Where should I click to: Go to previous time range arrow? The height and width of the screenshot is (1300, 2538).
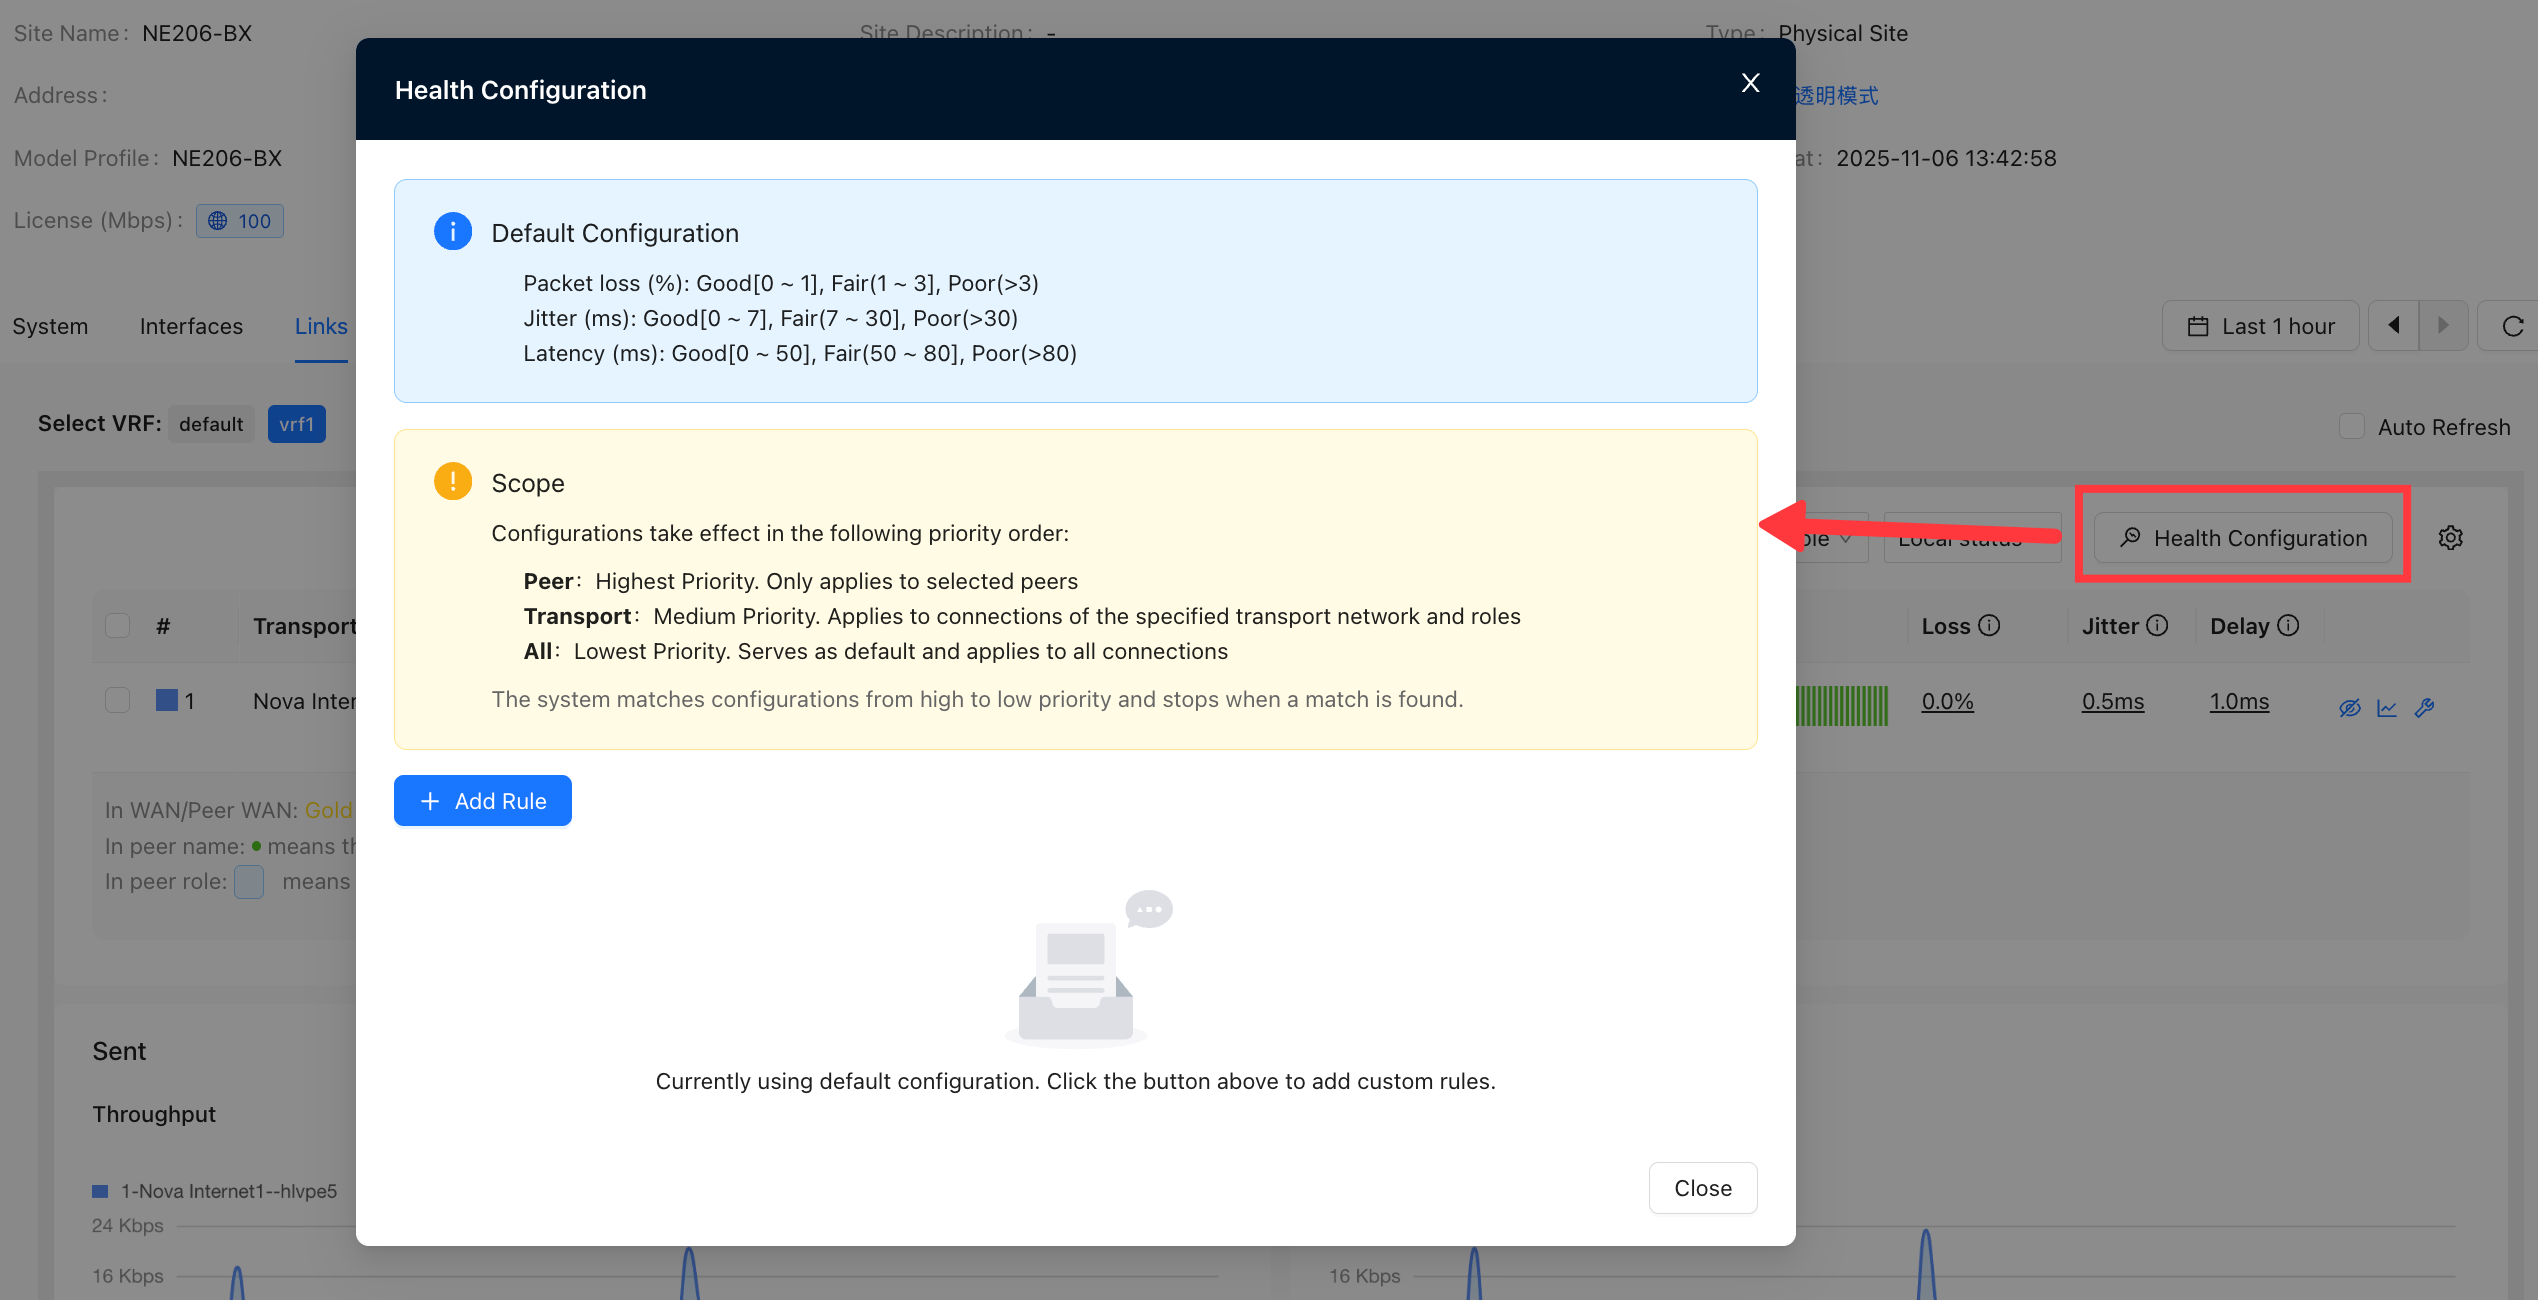pos(2394,326)
